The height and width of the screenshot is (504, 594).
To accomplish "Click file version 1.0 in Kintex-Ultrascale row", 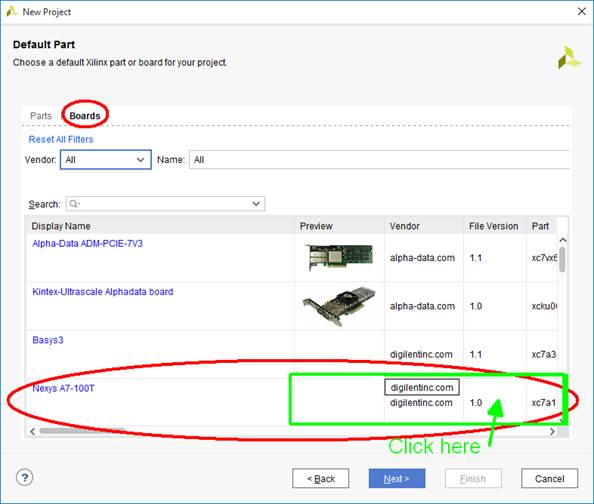I will point(476,306).
